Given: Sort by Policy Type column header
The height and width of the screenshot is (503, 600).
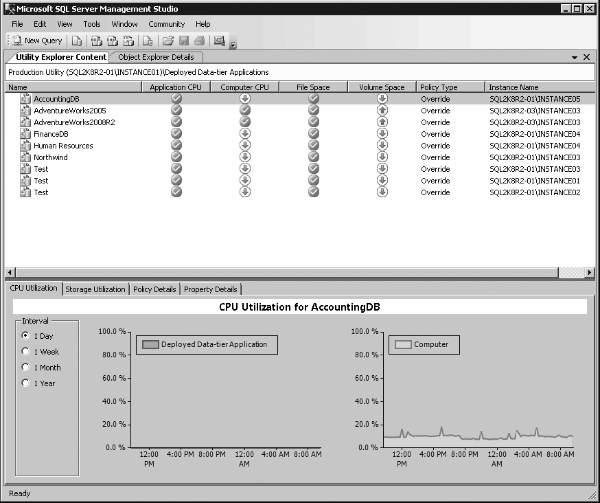Looking at the screenshot, I should (450, 87).
